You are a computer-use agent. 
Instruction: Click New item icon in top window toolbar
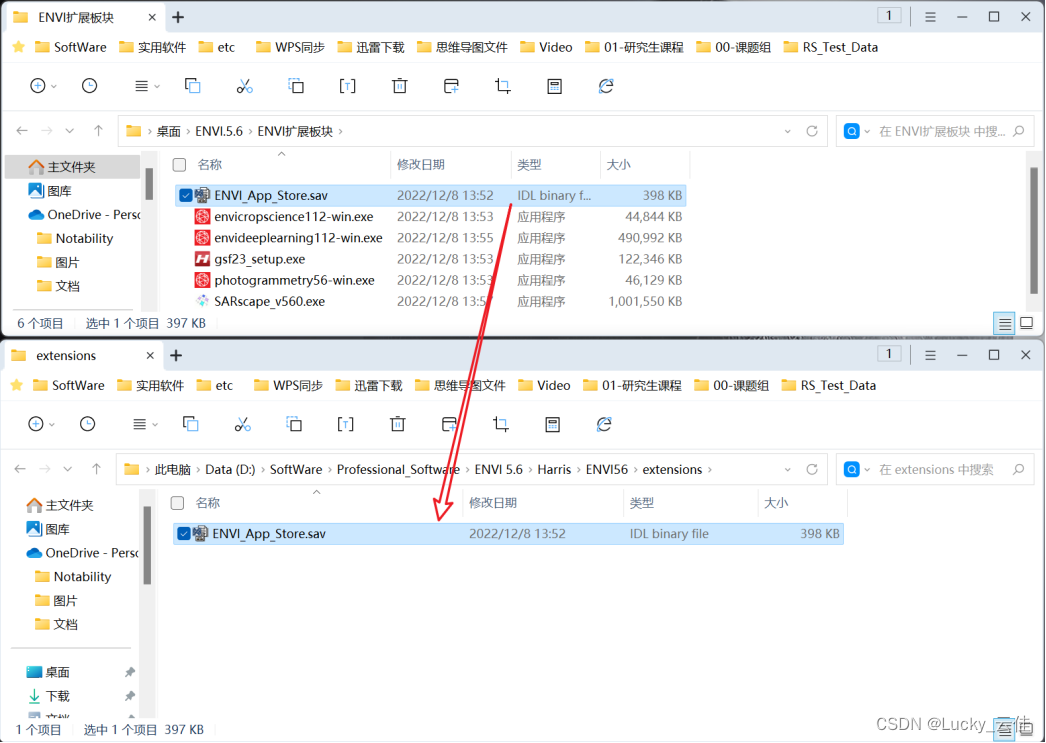tap(38, 86)
